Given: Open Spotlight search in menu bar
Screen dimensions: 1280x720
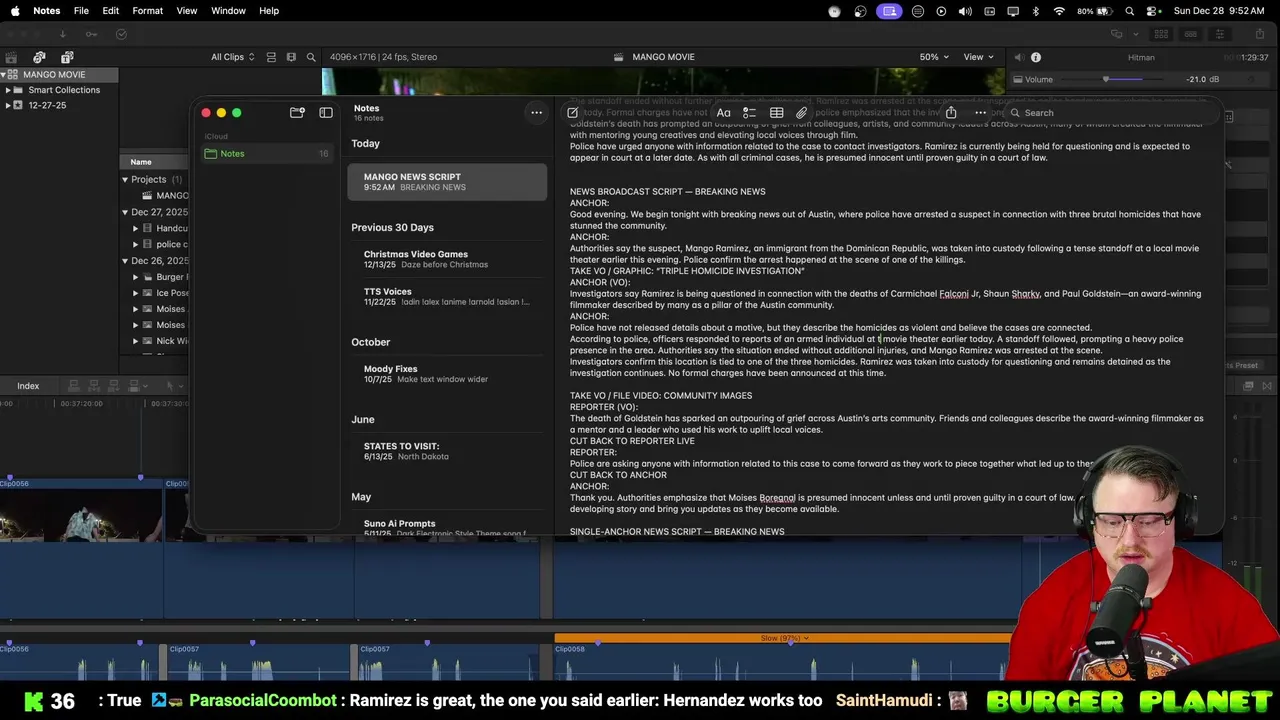Looking at the screenshot, I should 1130,11.
